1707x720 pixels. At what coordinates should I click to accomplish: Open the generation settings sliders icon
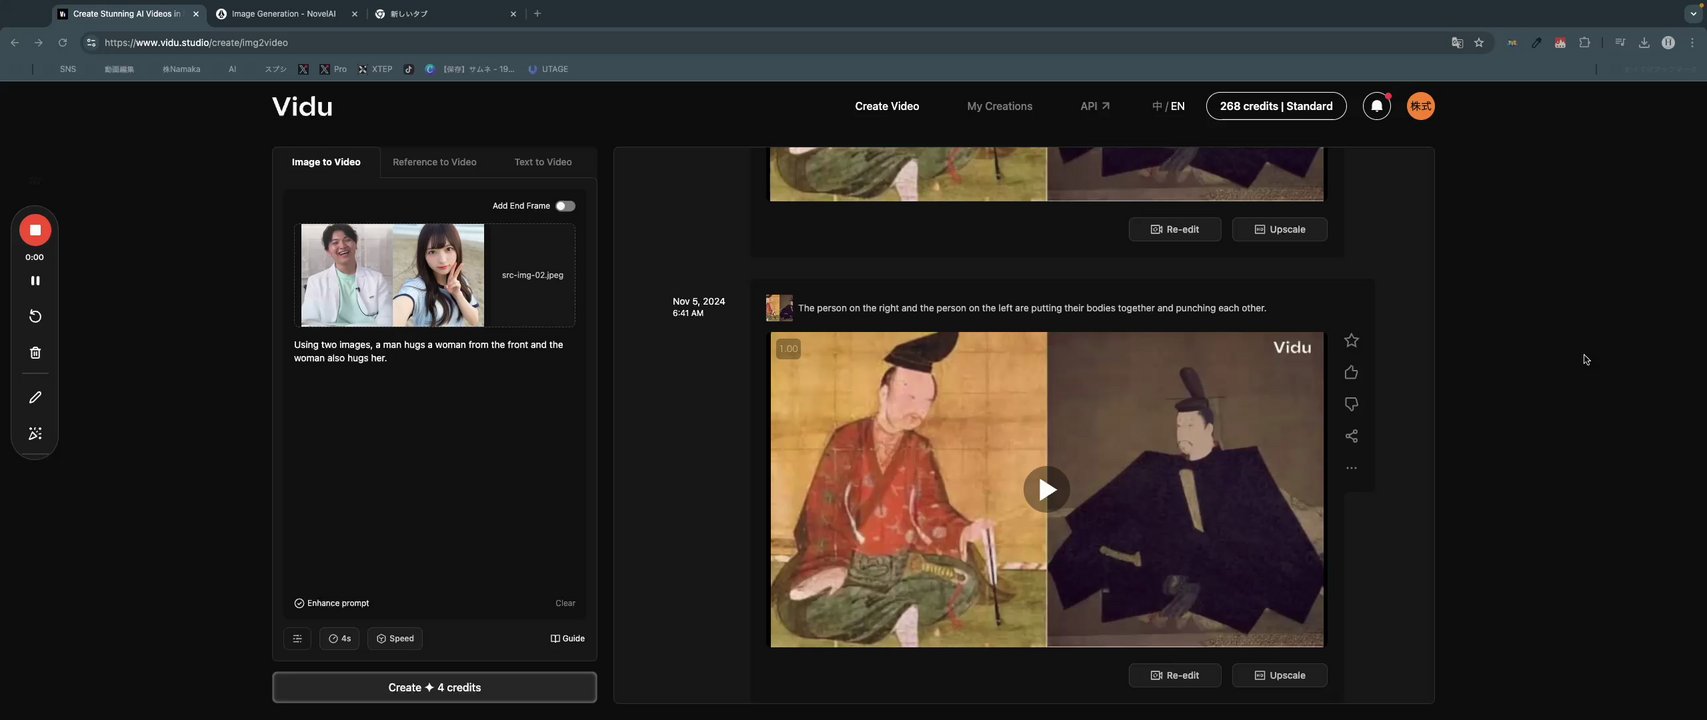(297, 638)
